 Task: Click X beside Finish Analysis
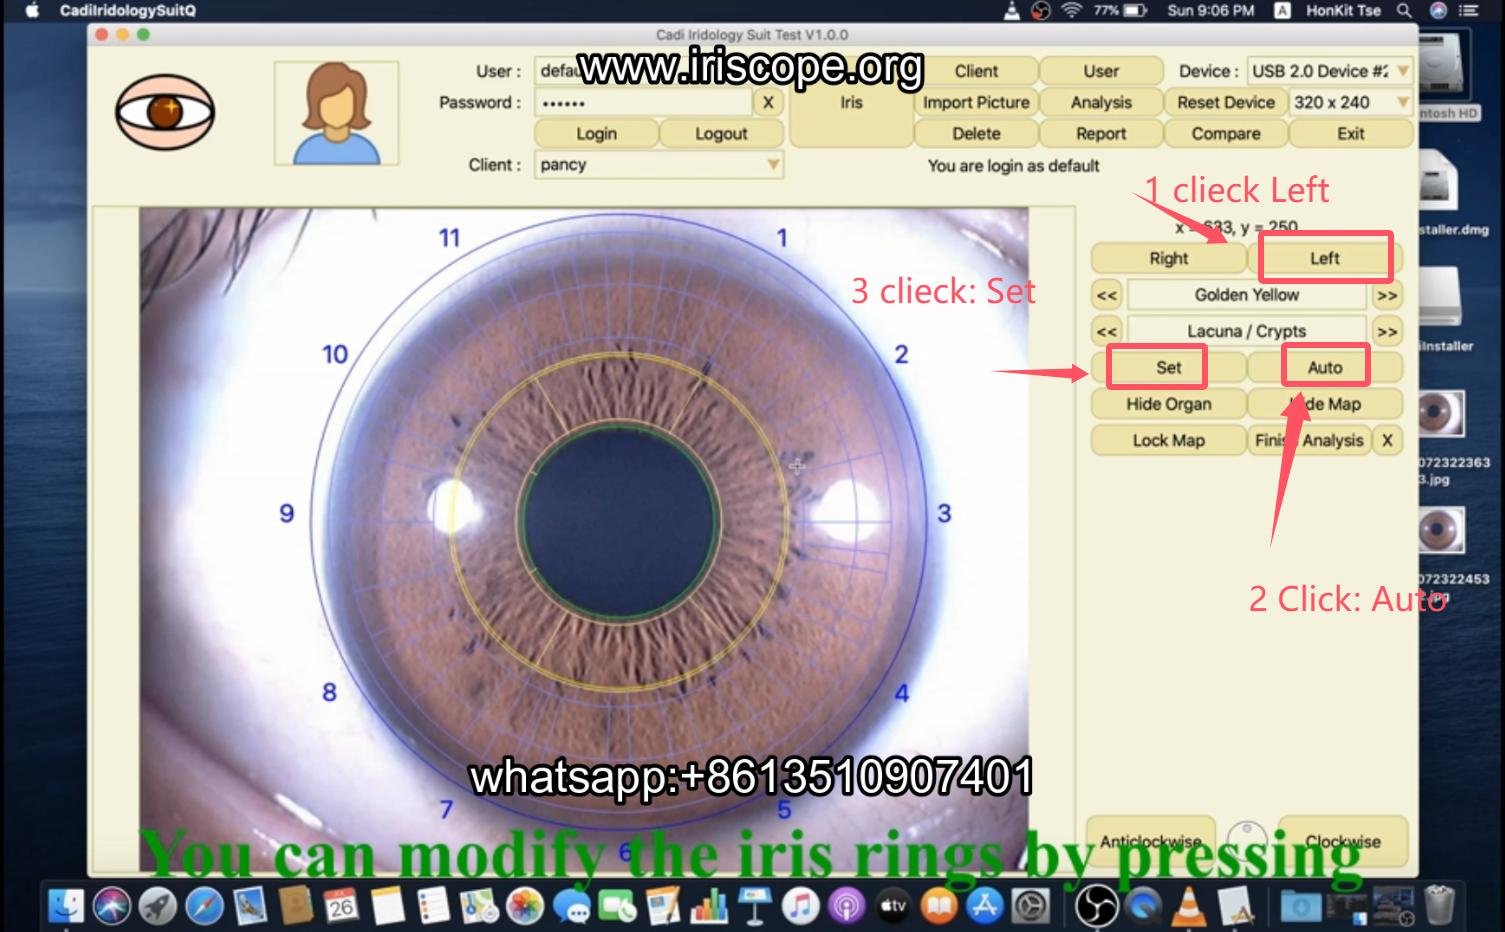point(1387,440)
